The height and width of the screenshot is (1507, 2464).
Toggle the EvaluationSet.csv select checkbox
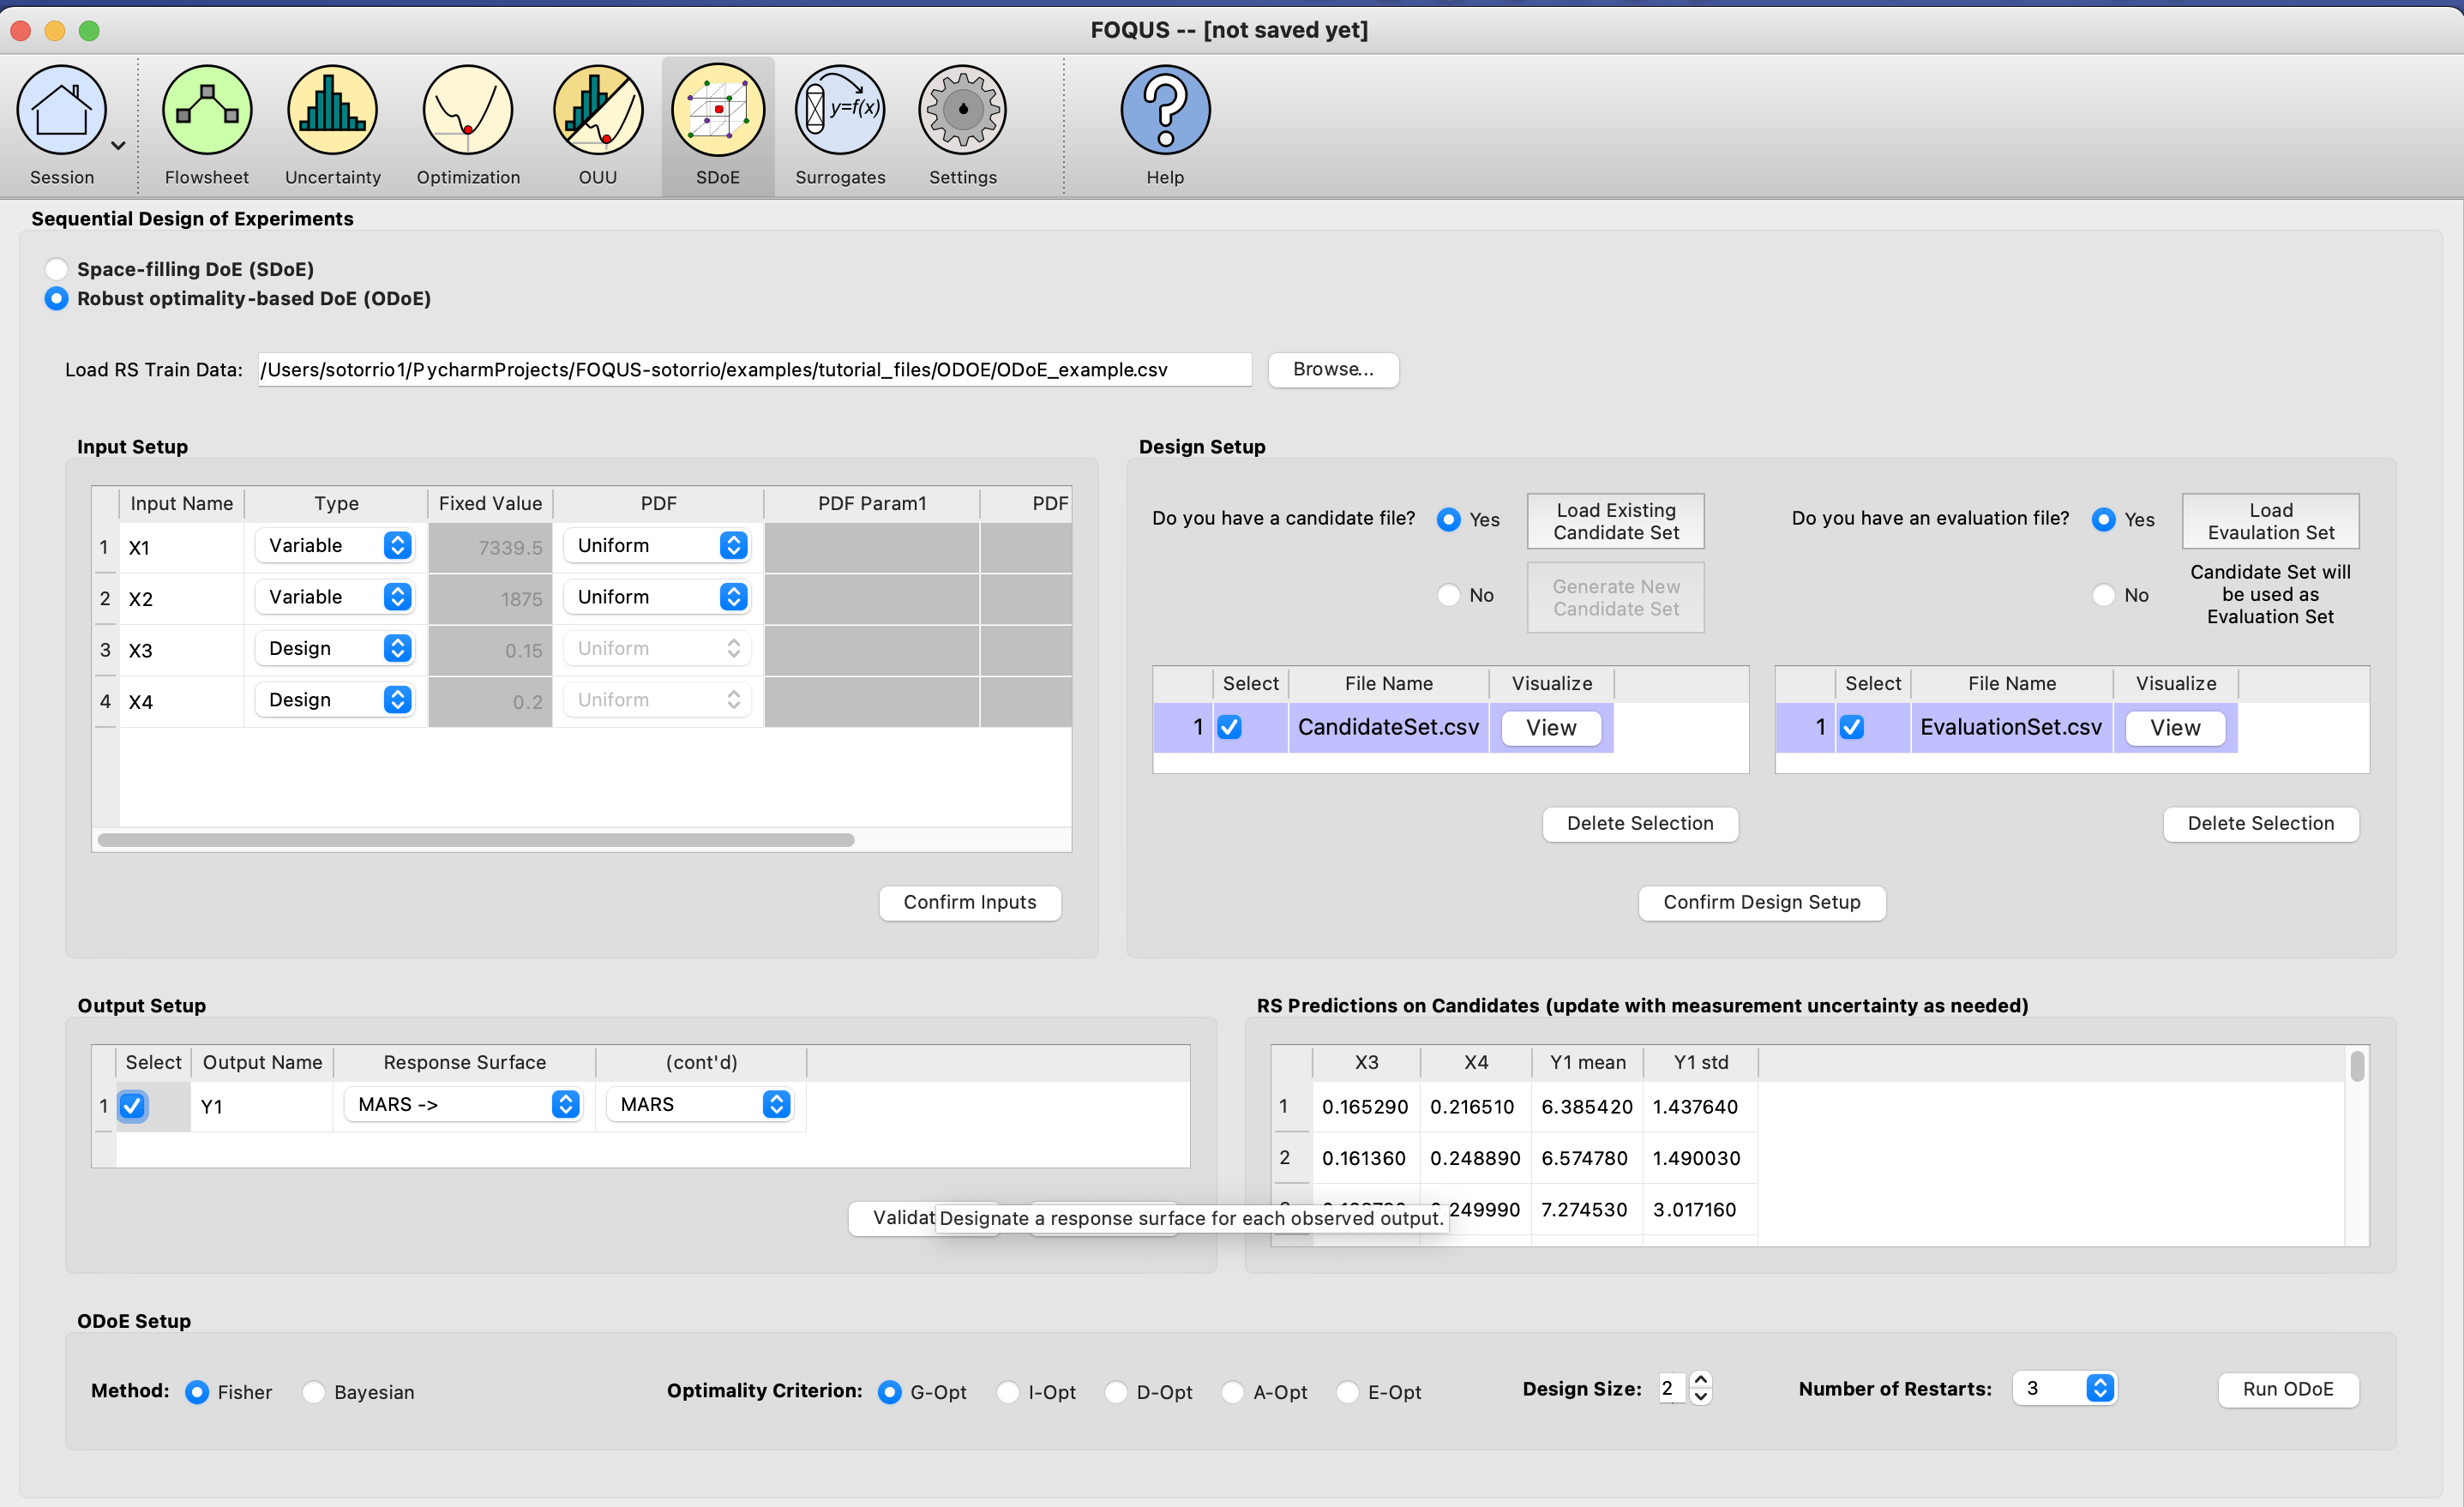click(1851, 727)
